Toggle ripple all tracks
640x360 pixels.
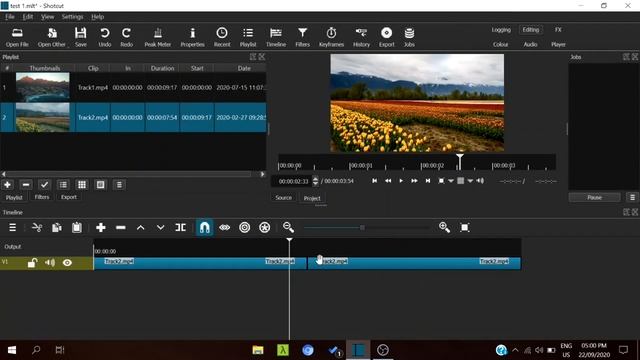coord(264,227)
